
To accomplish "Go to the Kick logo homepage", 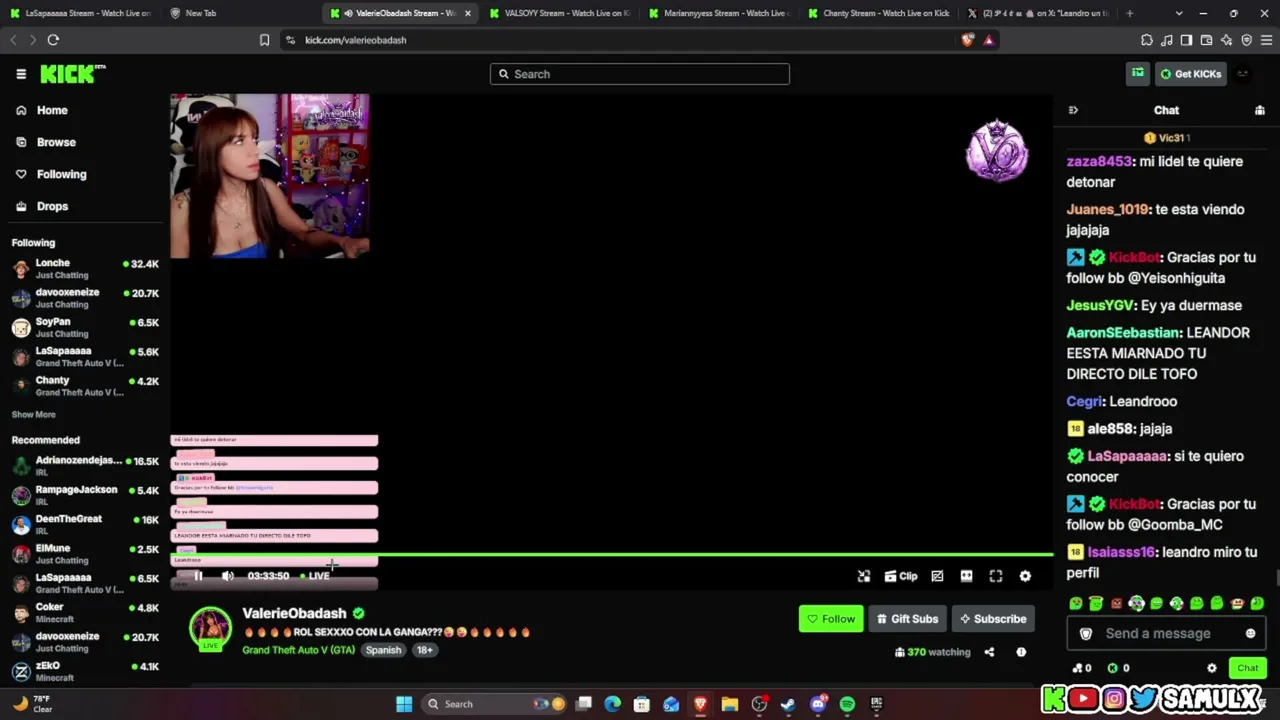I will (x=72, y=74).
